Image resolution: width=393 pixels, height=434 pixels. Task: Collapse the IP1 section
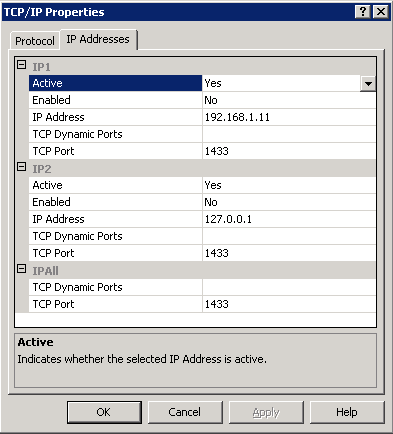[x=21, y=65]
